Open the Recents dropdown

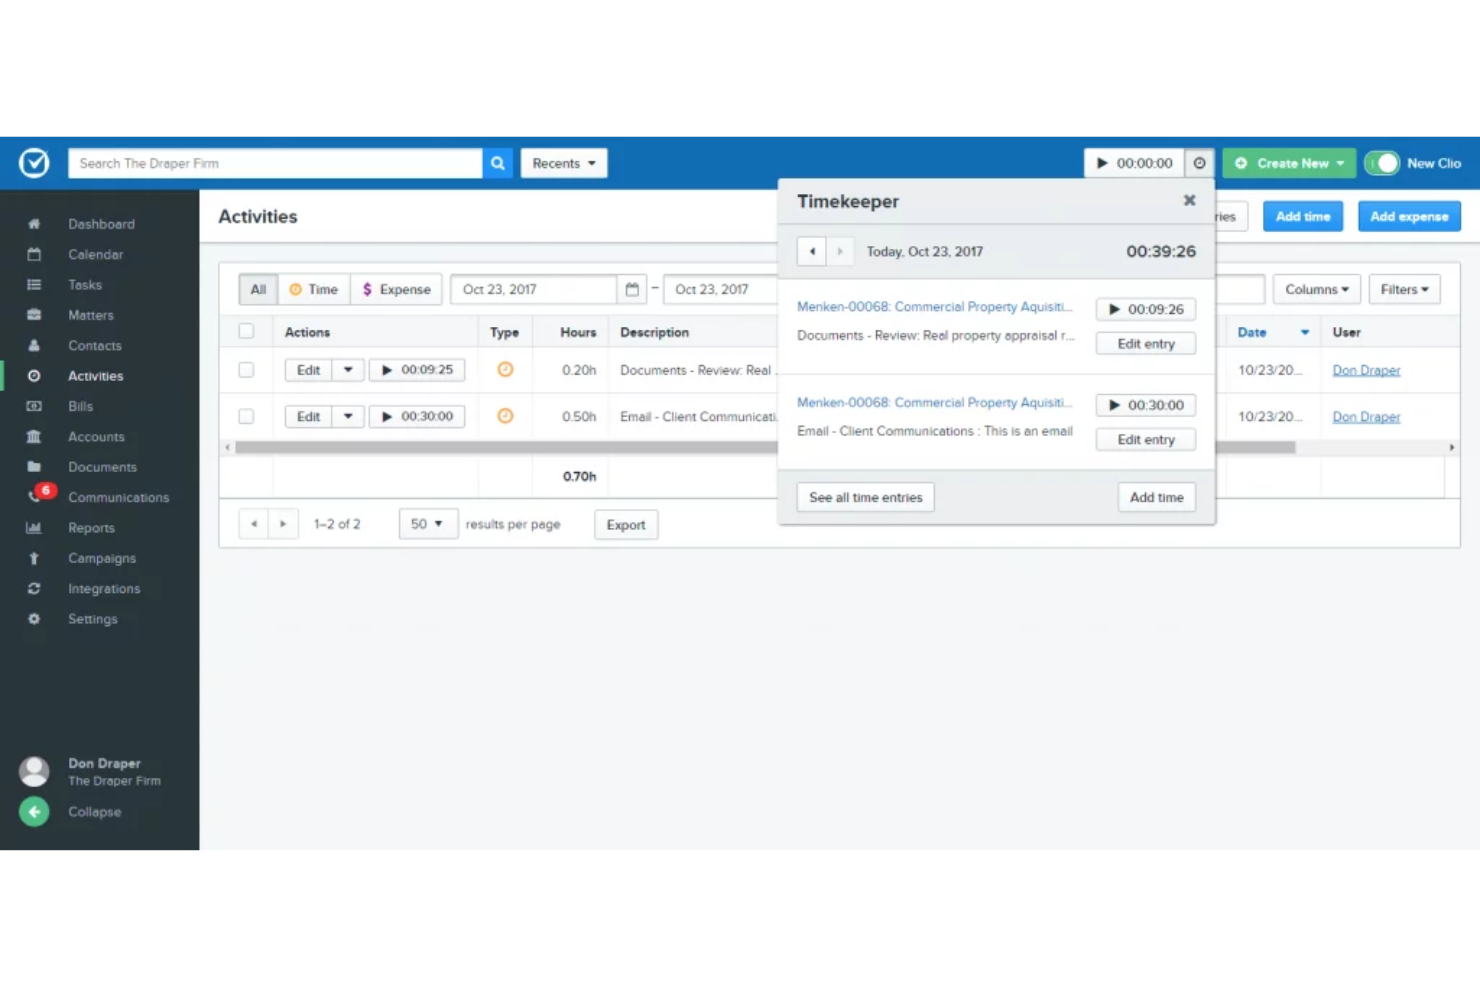click(x=563, y=162)
